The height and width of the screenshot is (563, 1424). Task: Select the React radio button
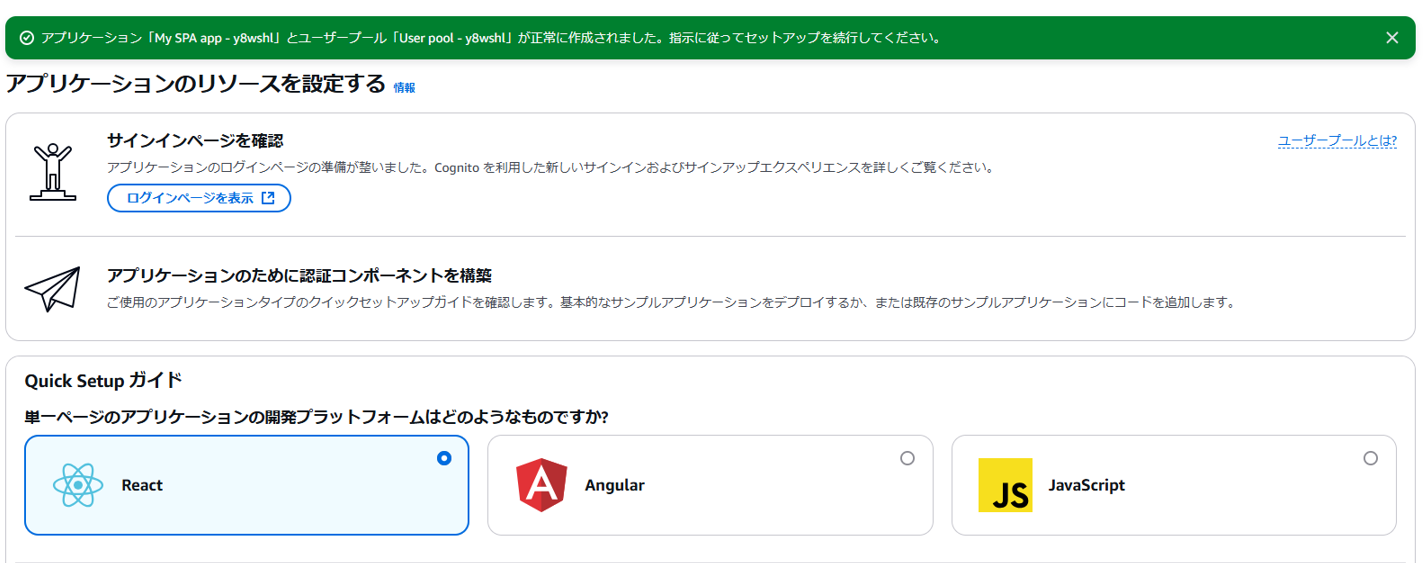click(x=444, y=458)
